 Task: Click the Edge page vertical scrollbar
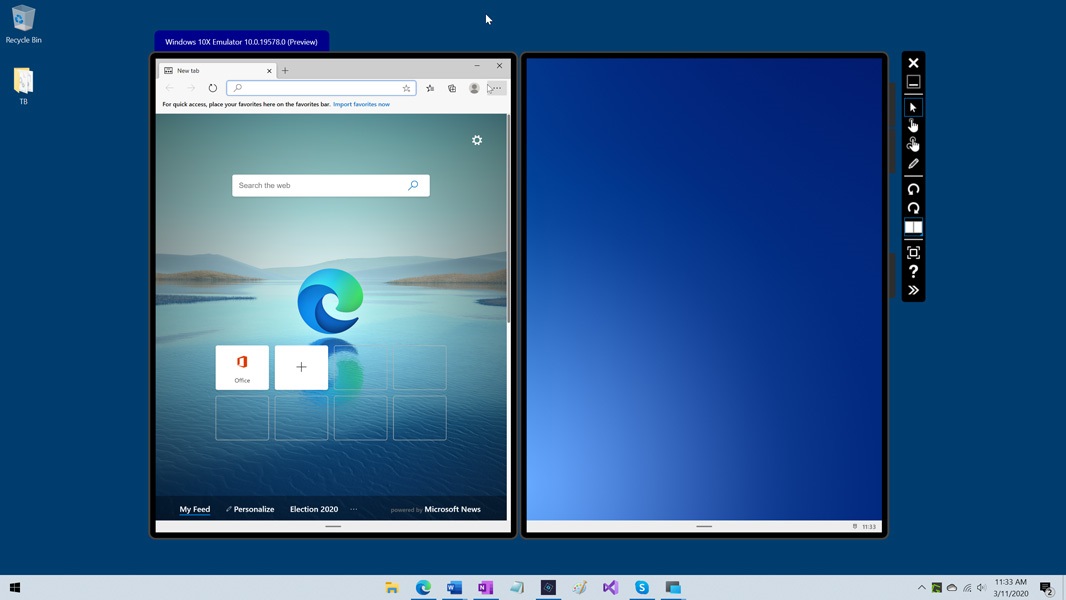click(x=509, y=217)
